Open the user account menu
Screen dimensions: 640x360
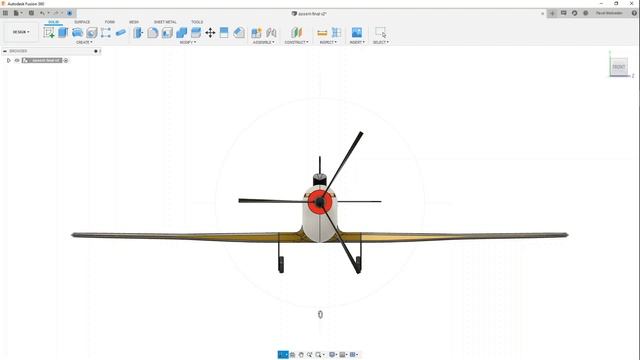(609, 13)
